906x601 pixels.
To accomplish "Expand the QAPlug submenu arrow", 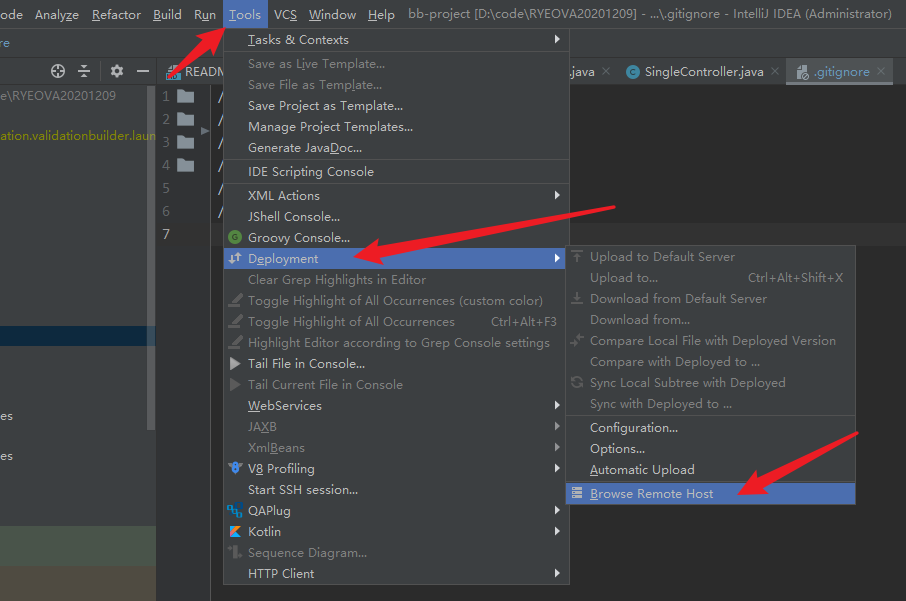I will [557, 510].
